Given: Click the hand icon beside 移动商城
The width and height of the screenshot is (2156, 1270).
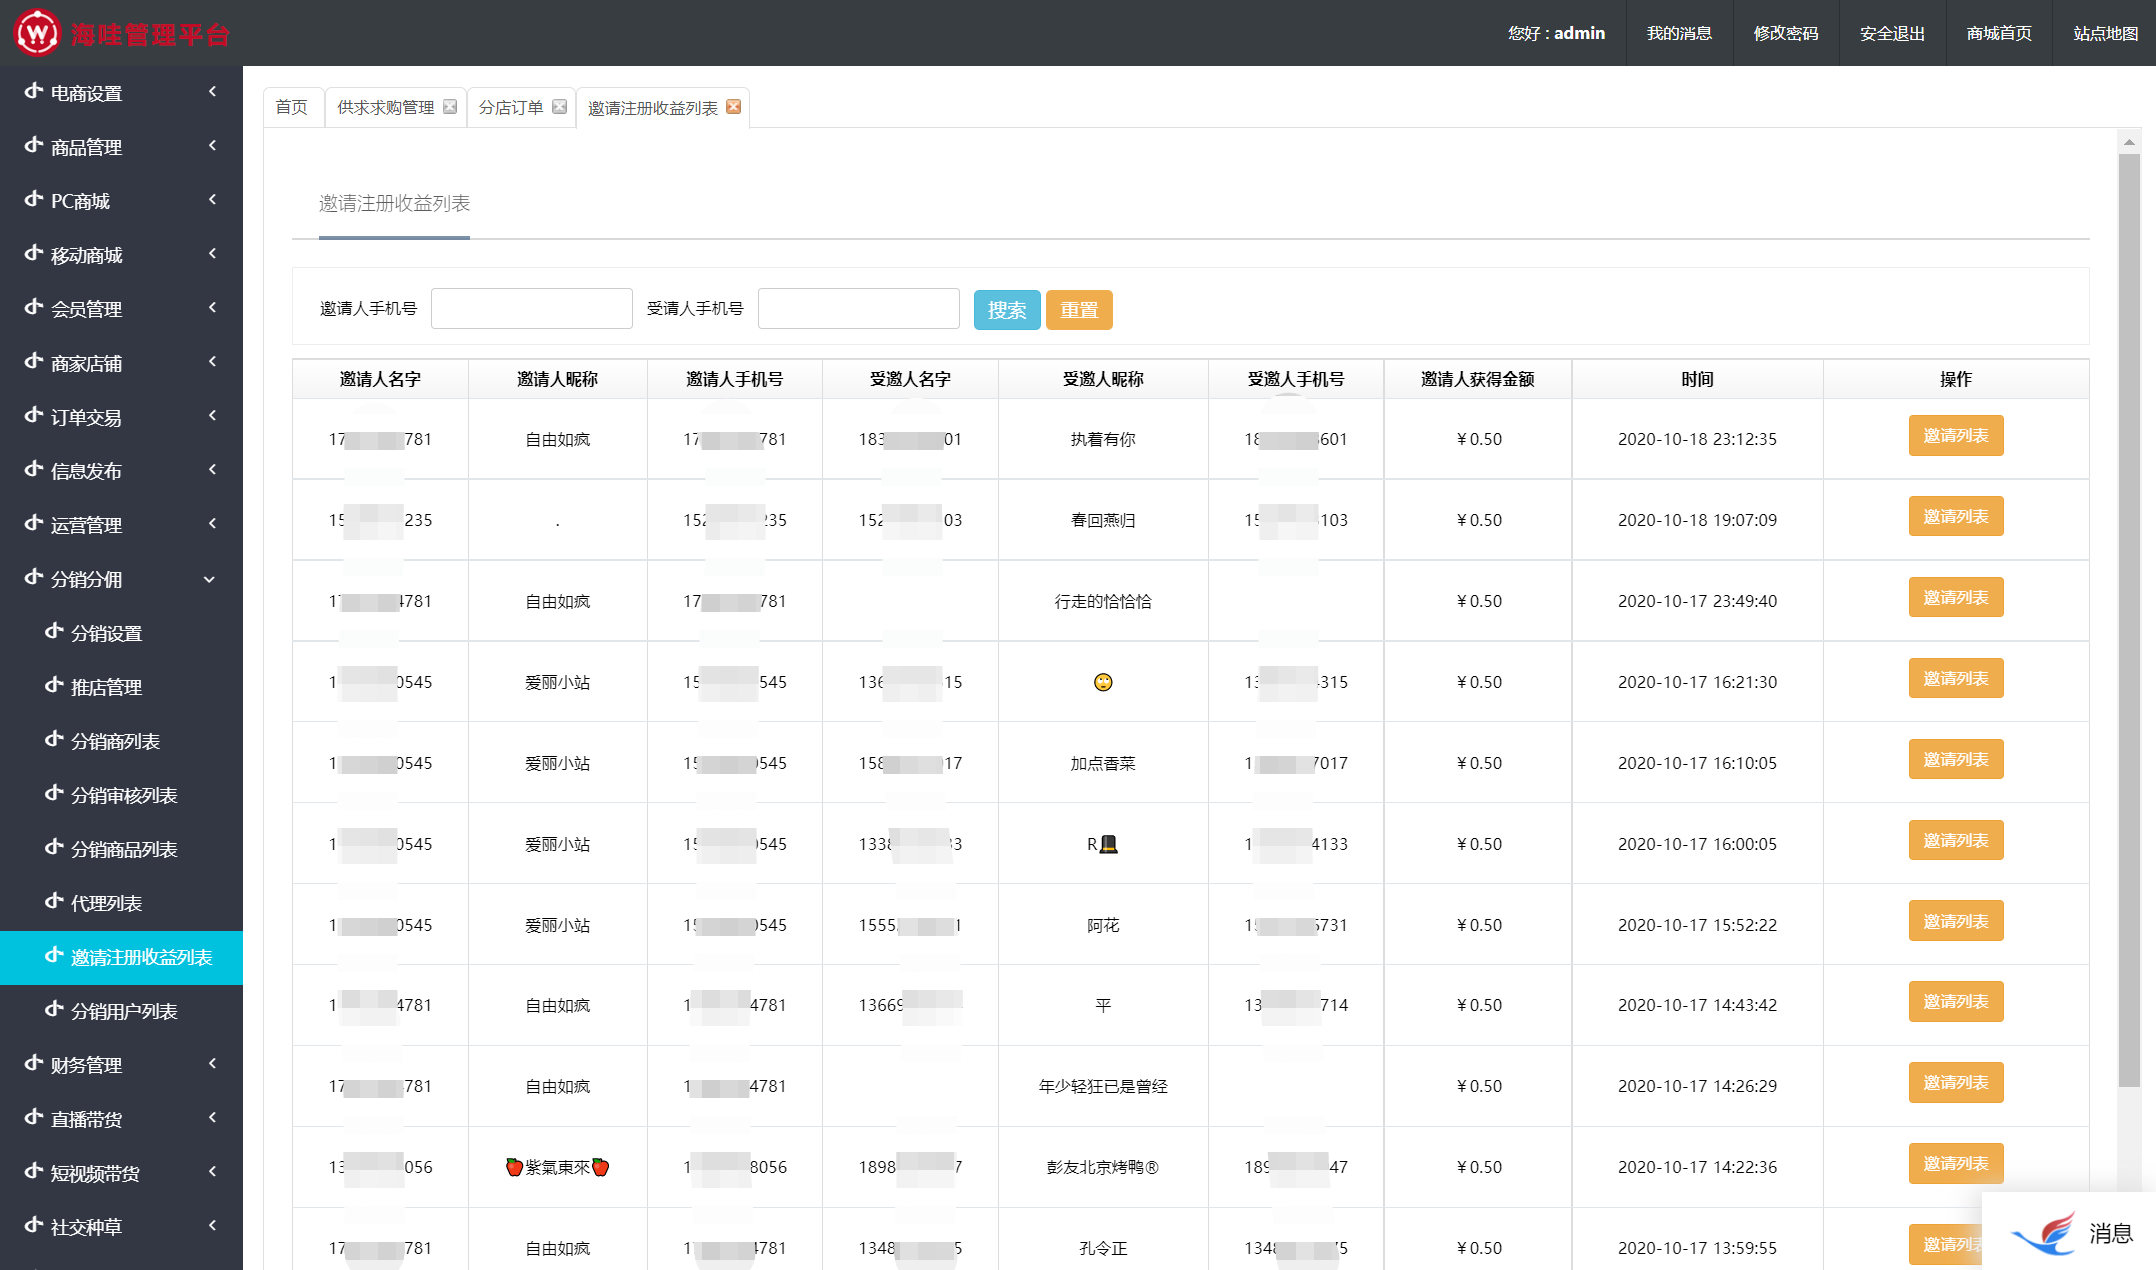Looking at the screenshot, I should tap(34, 253).
